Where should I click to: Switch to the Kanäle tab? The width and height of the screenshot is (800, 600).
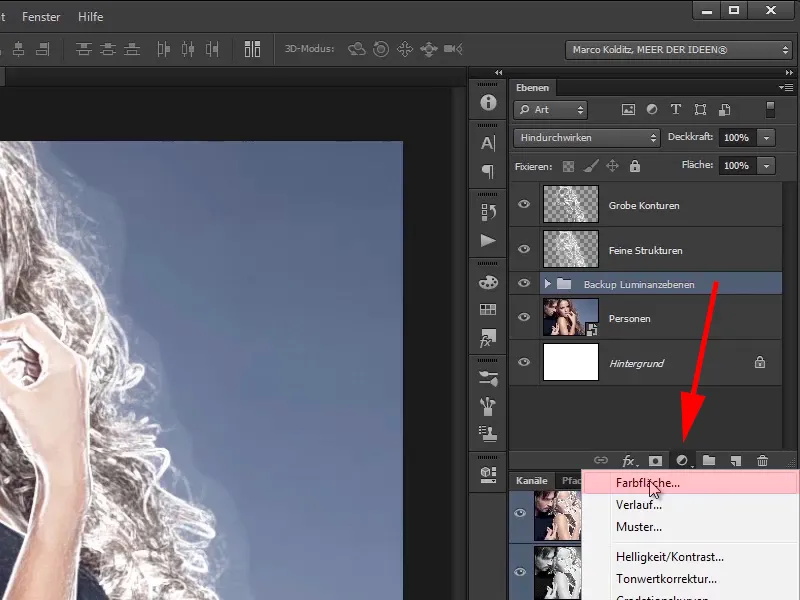point(531,481)
